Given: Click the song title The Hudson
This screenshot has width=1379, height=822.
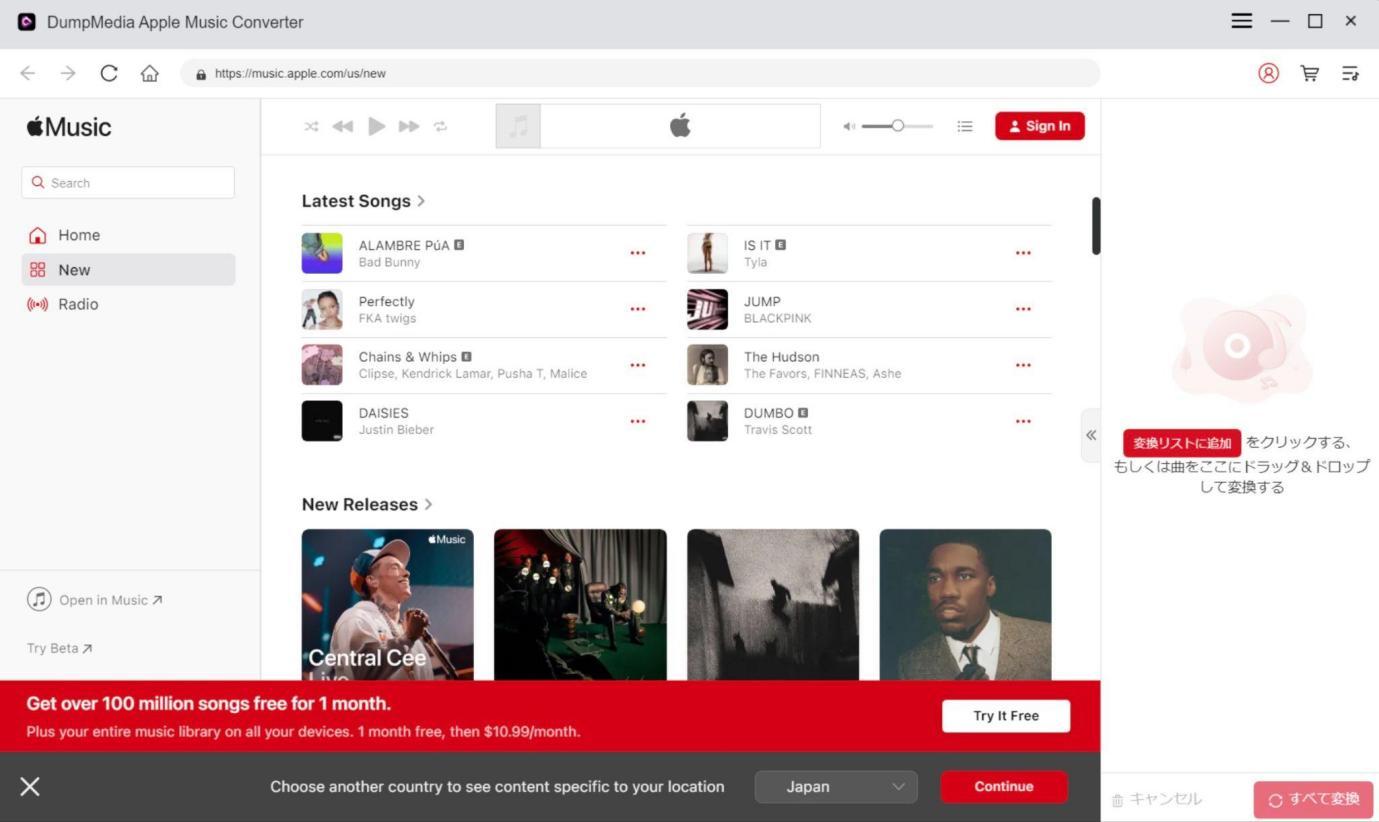Looking at the screenshot, I should point(782,357).
